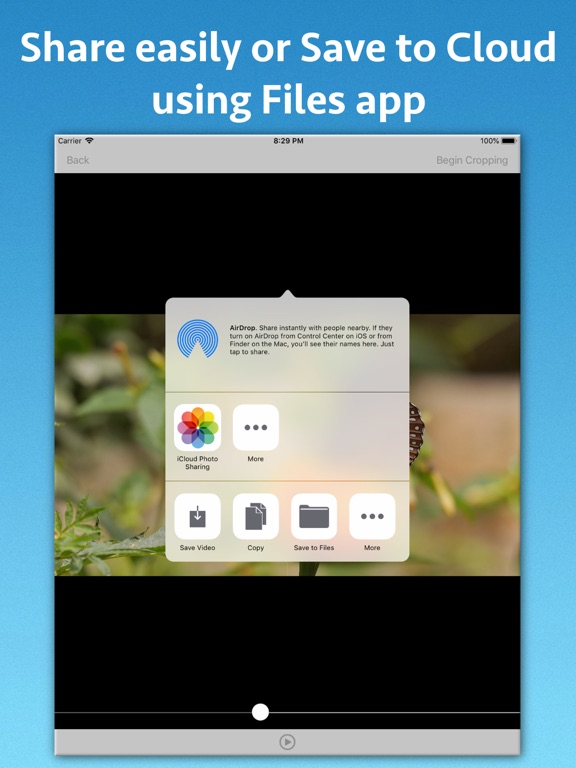This screenshot has width=576, height=768.
Task: Tap Begin Cropping
Action: (x=472, y=160)
